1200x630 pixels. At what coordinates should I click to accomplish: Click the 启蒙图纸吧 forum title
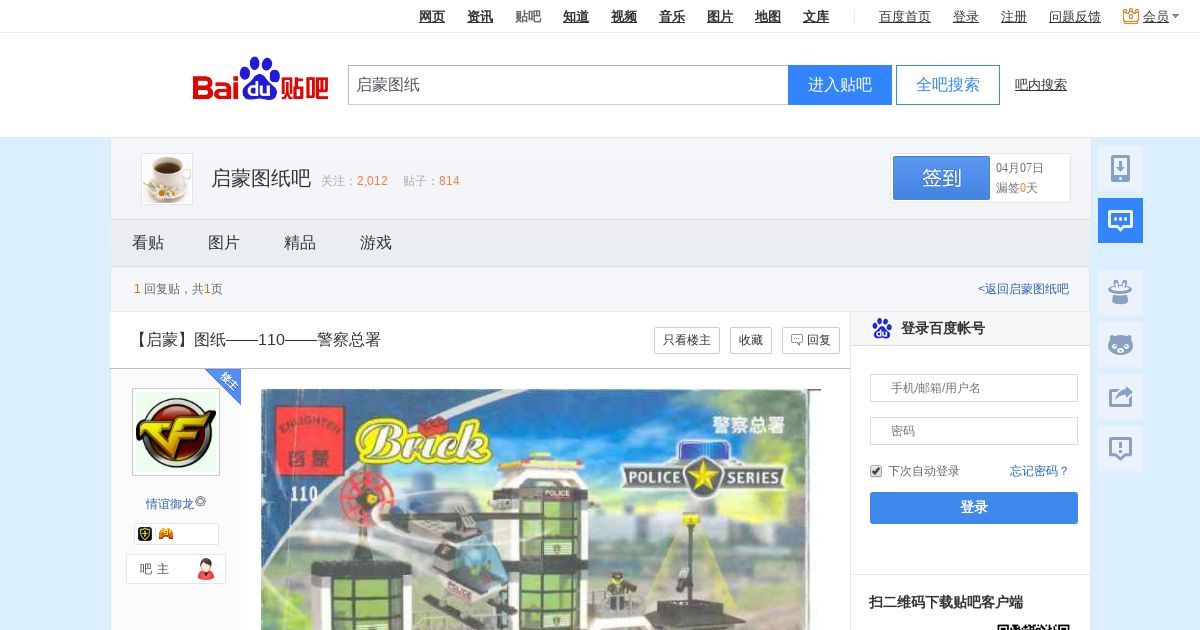261,179
